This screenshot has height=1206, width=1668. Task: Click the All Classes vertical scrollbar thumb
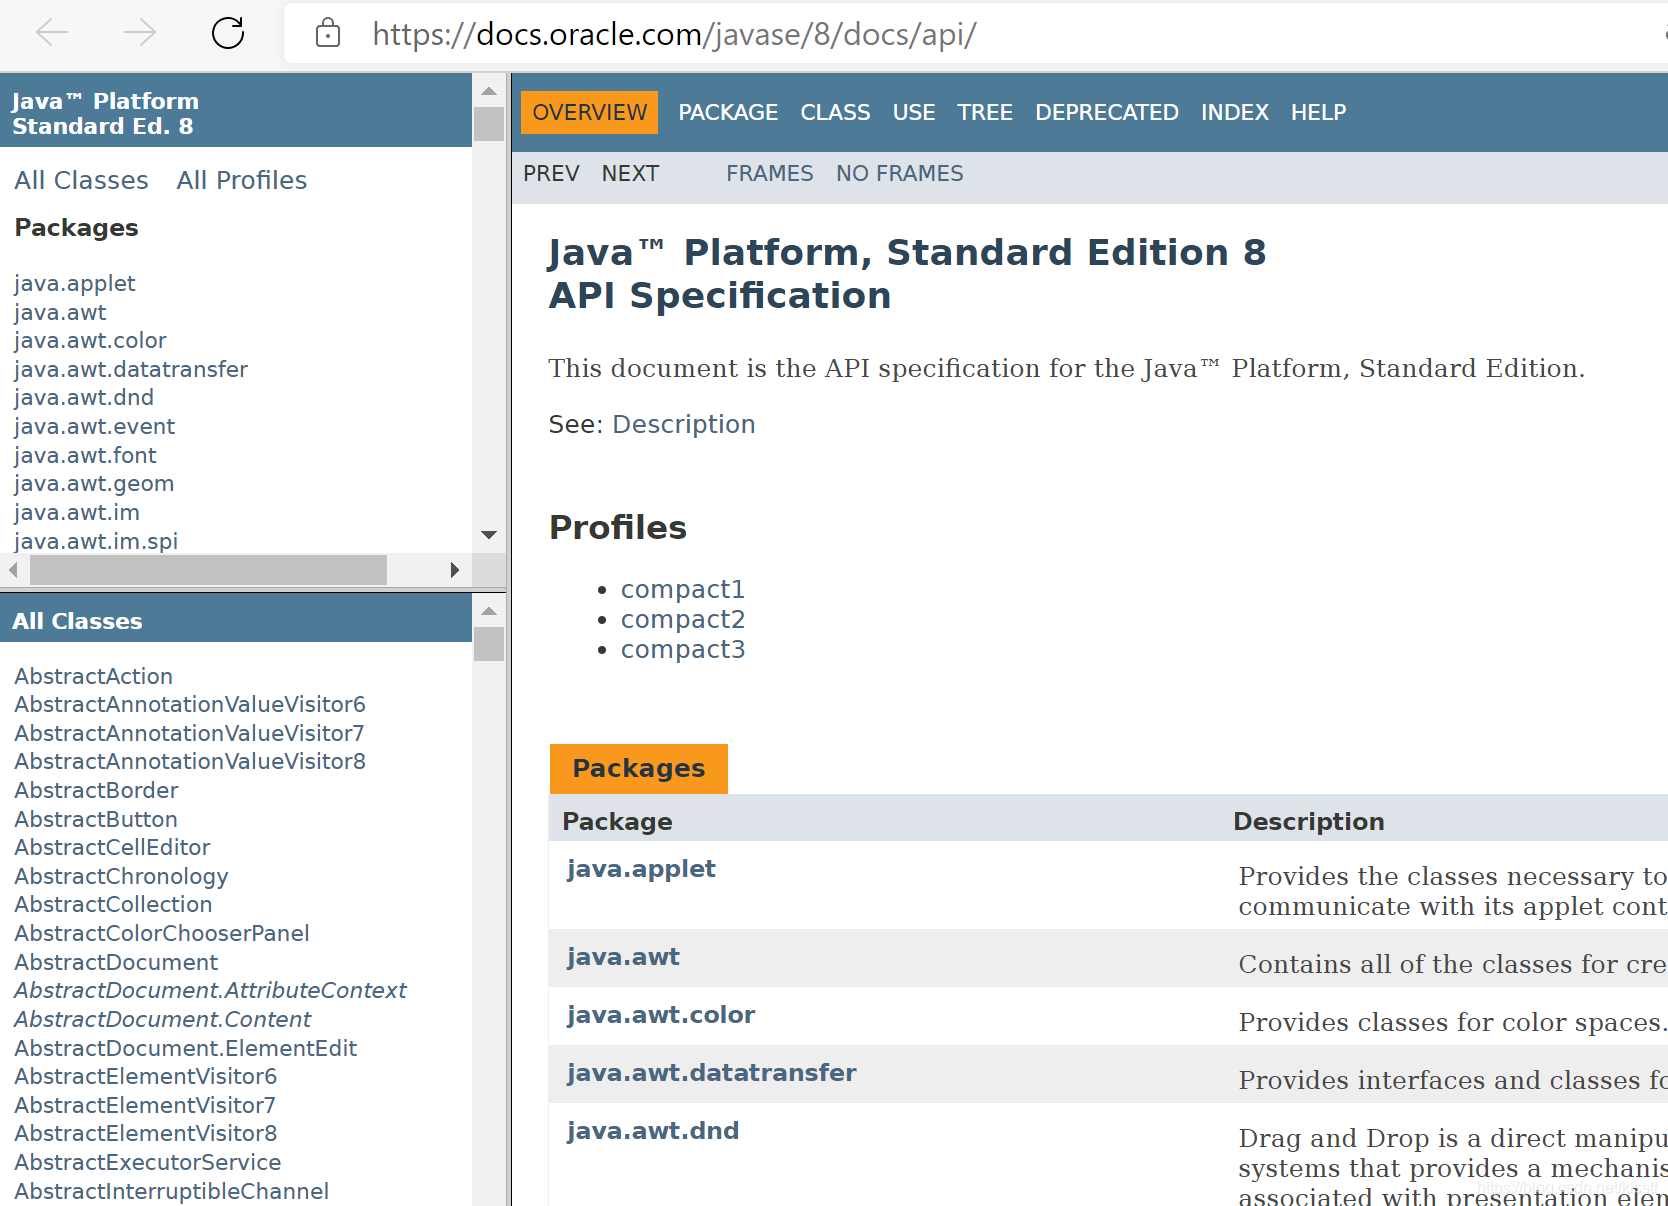pyautogui.click(x=489, y=644)
